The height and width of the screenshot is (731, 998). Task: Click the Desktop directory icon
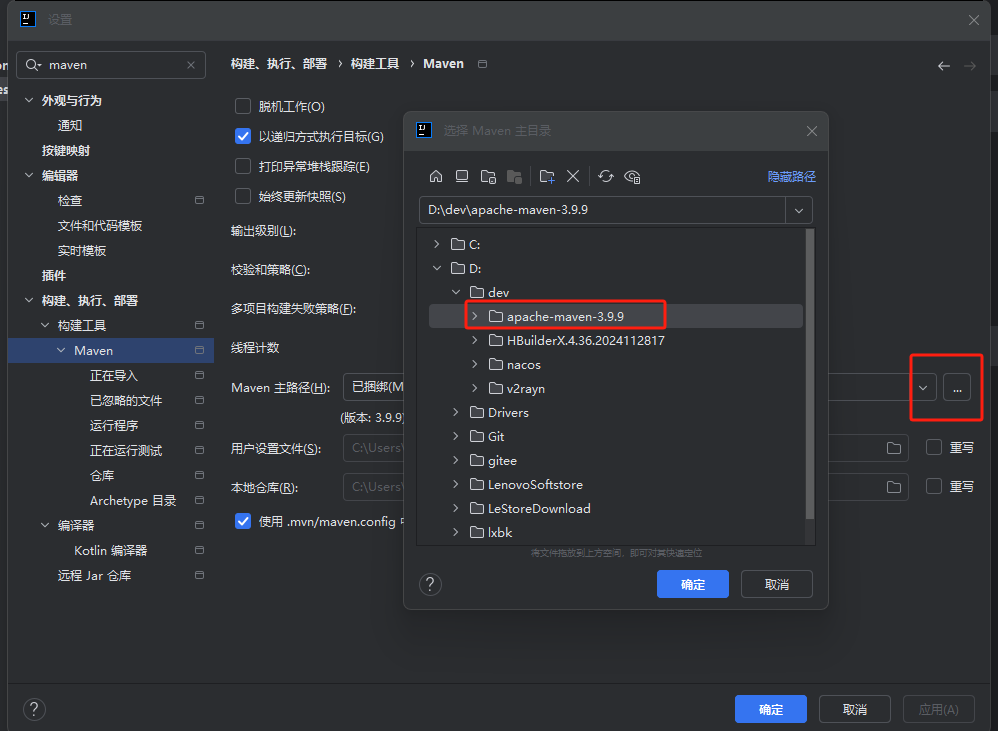tap(462, 176)
